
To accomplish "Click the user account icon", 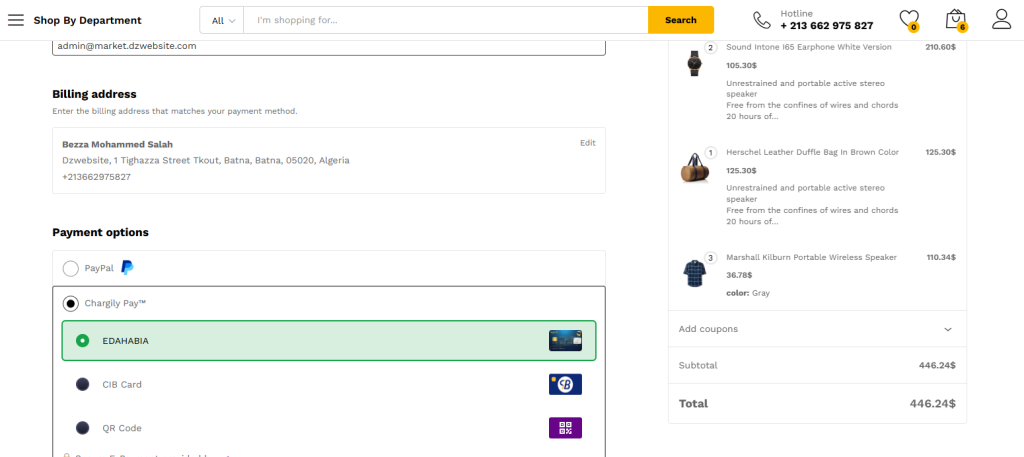I will pos(1001,19).
